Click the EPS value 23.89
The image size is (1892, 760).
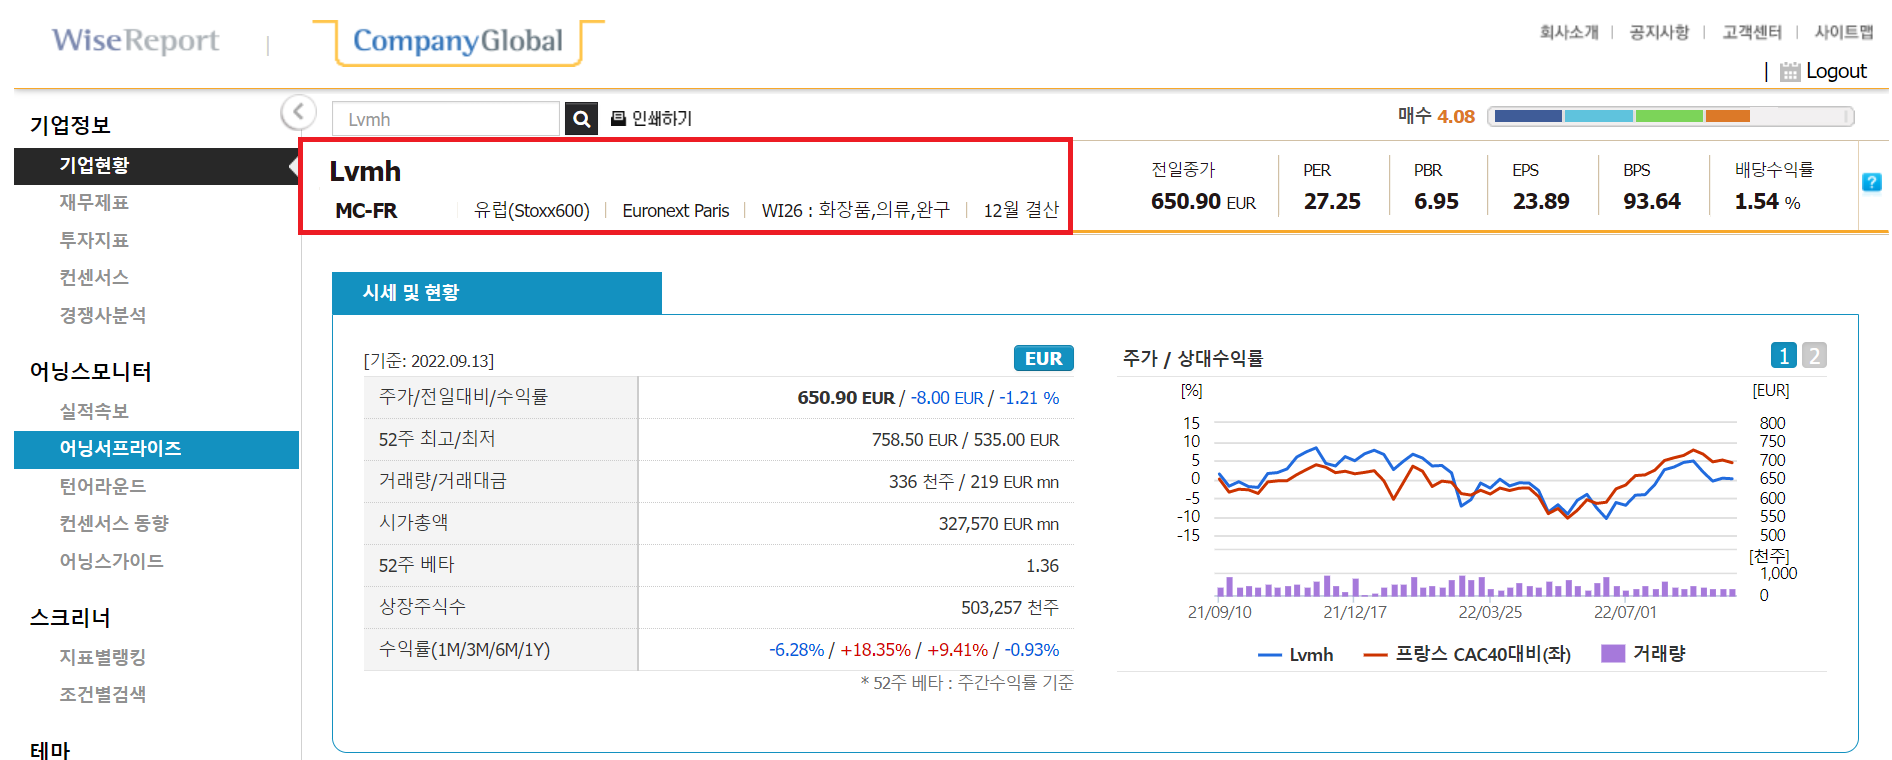pyautogui.click(x=1541, y=201)
